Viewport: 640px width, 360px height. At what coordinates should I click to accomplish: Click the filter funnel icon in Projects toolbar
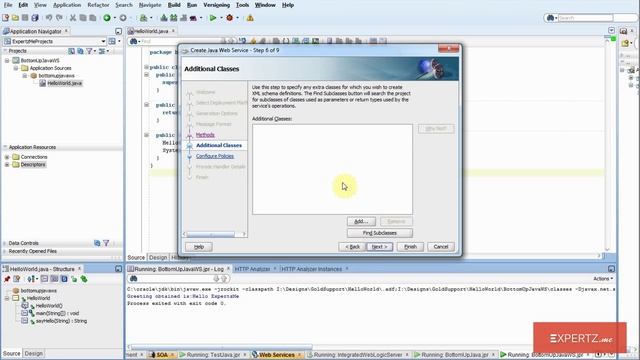coord(89,51)
